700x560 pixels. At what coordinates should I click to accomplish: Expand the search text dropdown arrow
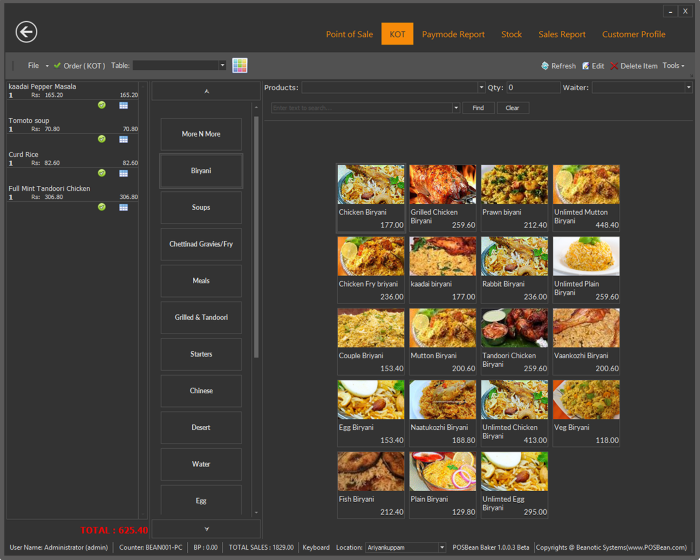tap(456, 108)
